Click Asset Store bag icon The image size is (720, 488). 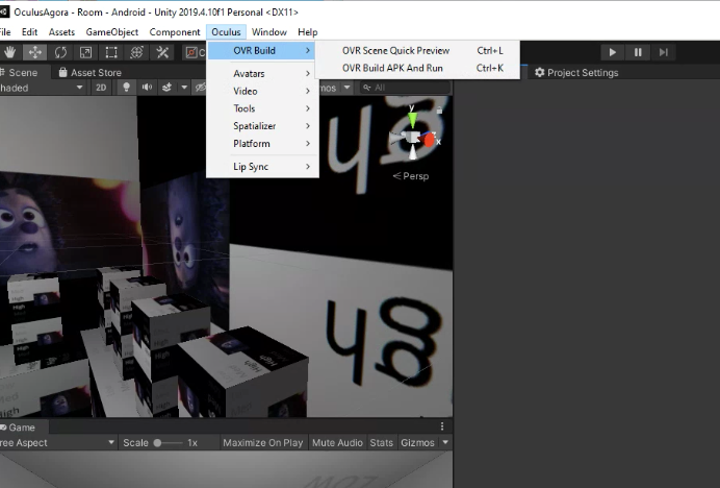(63, 72)
